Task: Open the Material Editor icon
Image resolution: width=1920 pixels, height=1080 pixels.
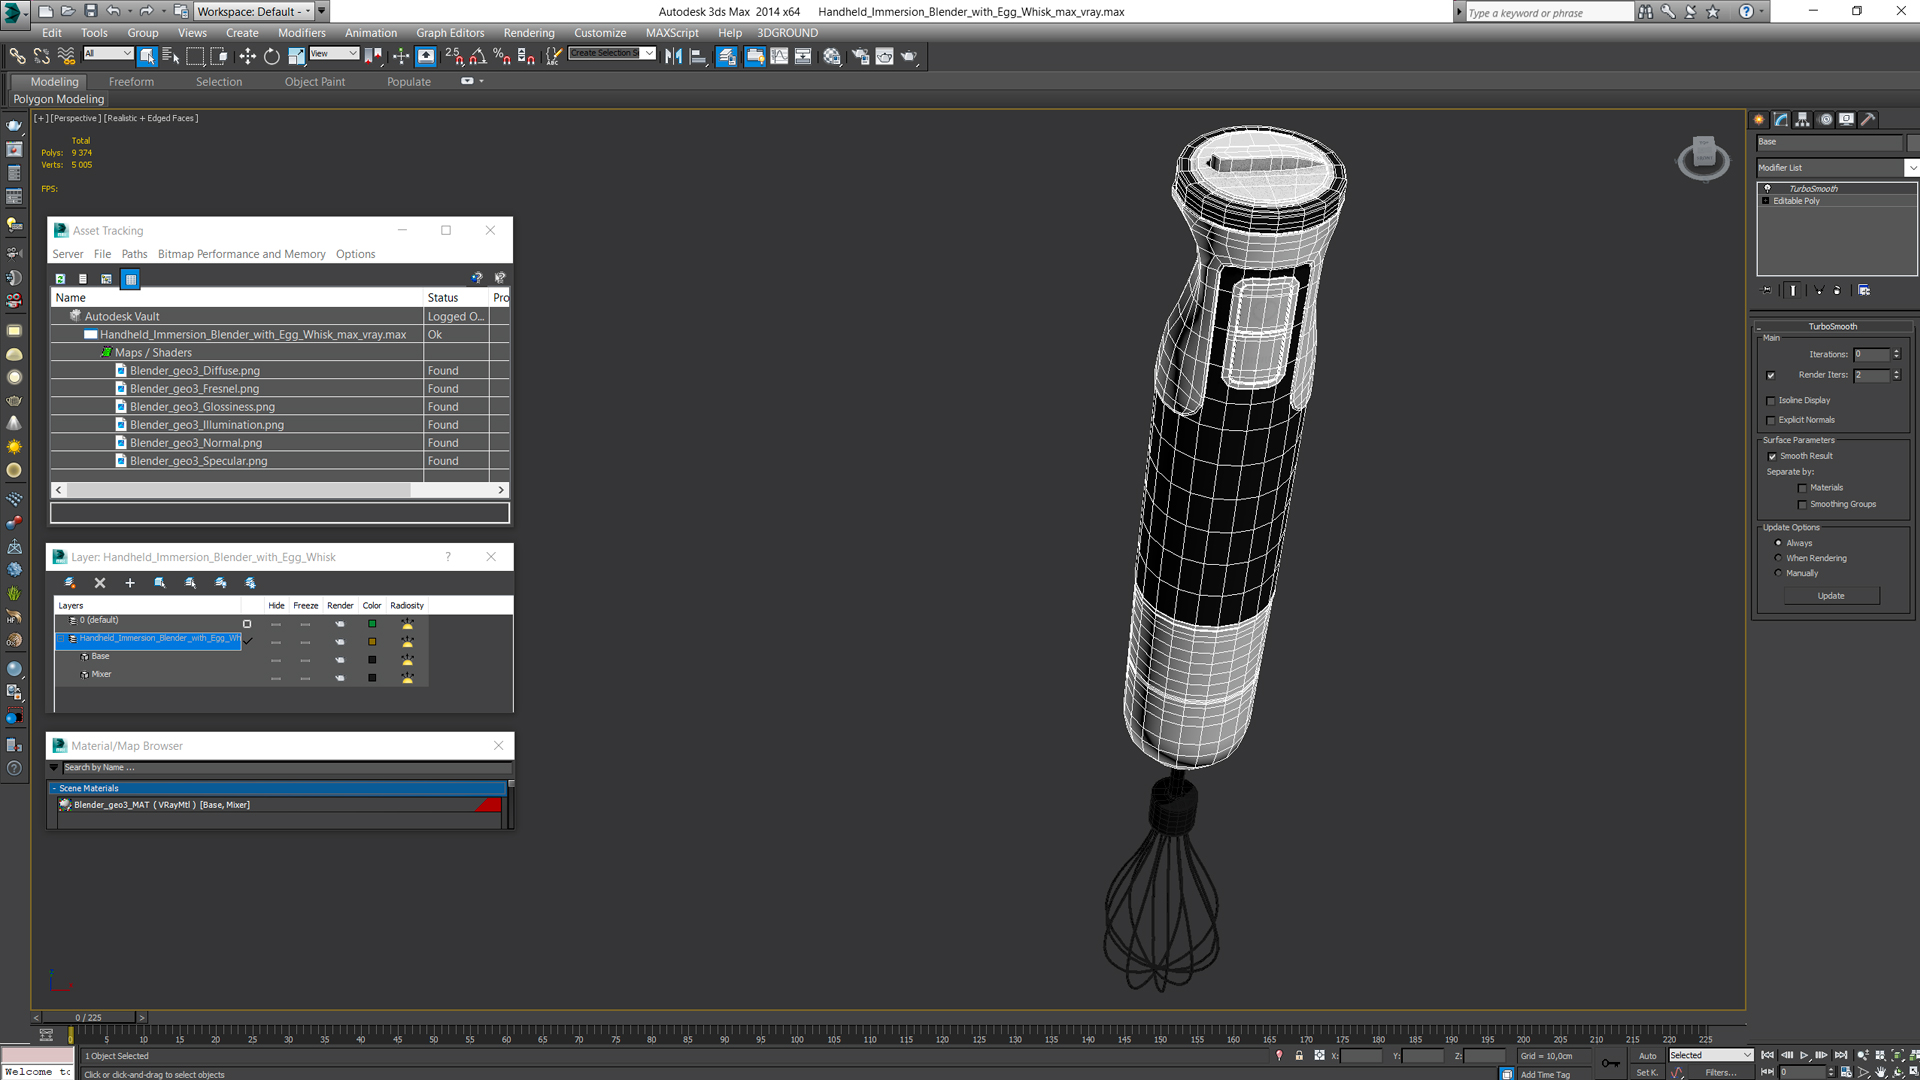Action: coord(832,56)
